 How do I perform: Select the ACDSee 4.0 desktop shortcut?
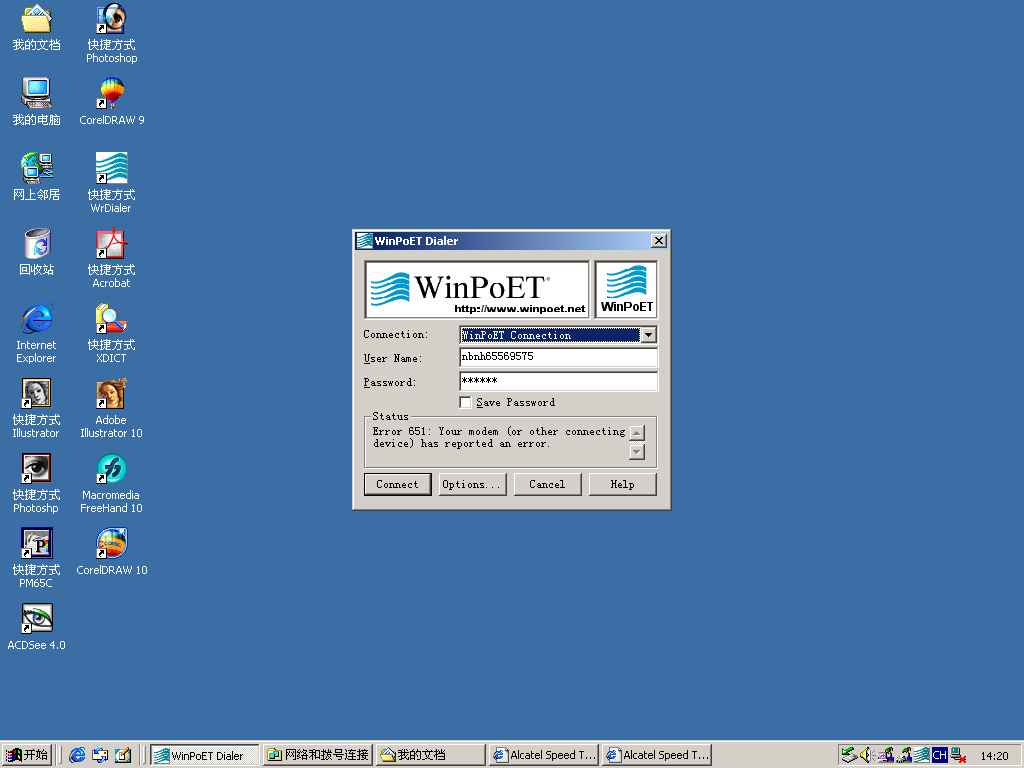[37, 628]
